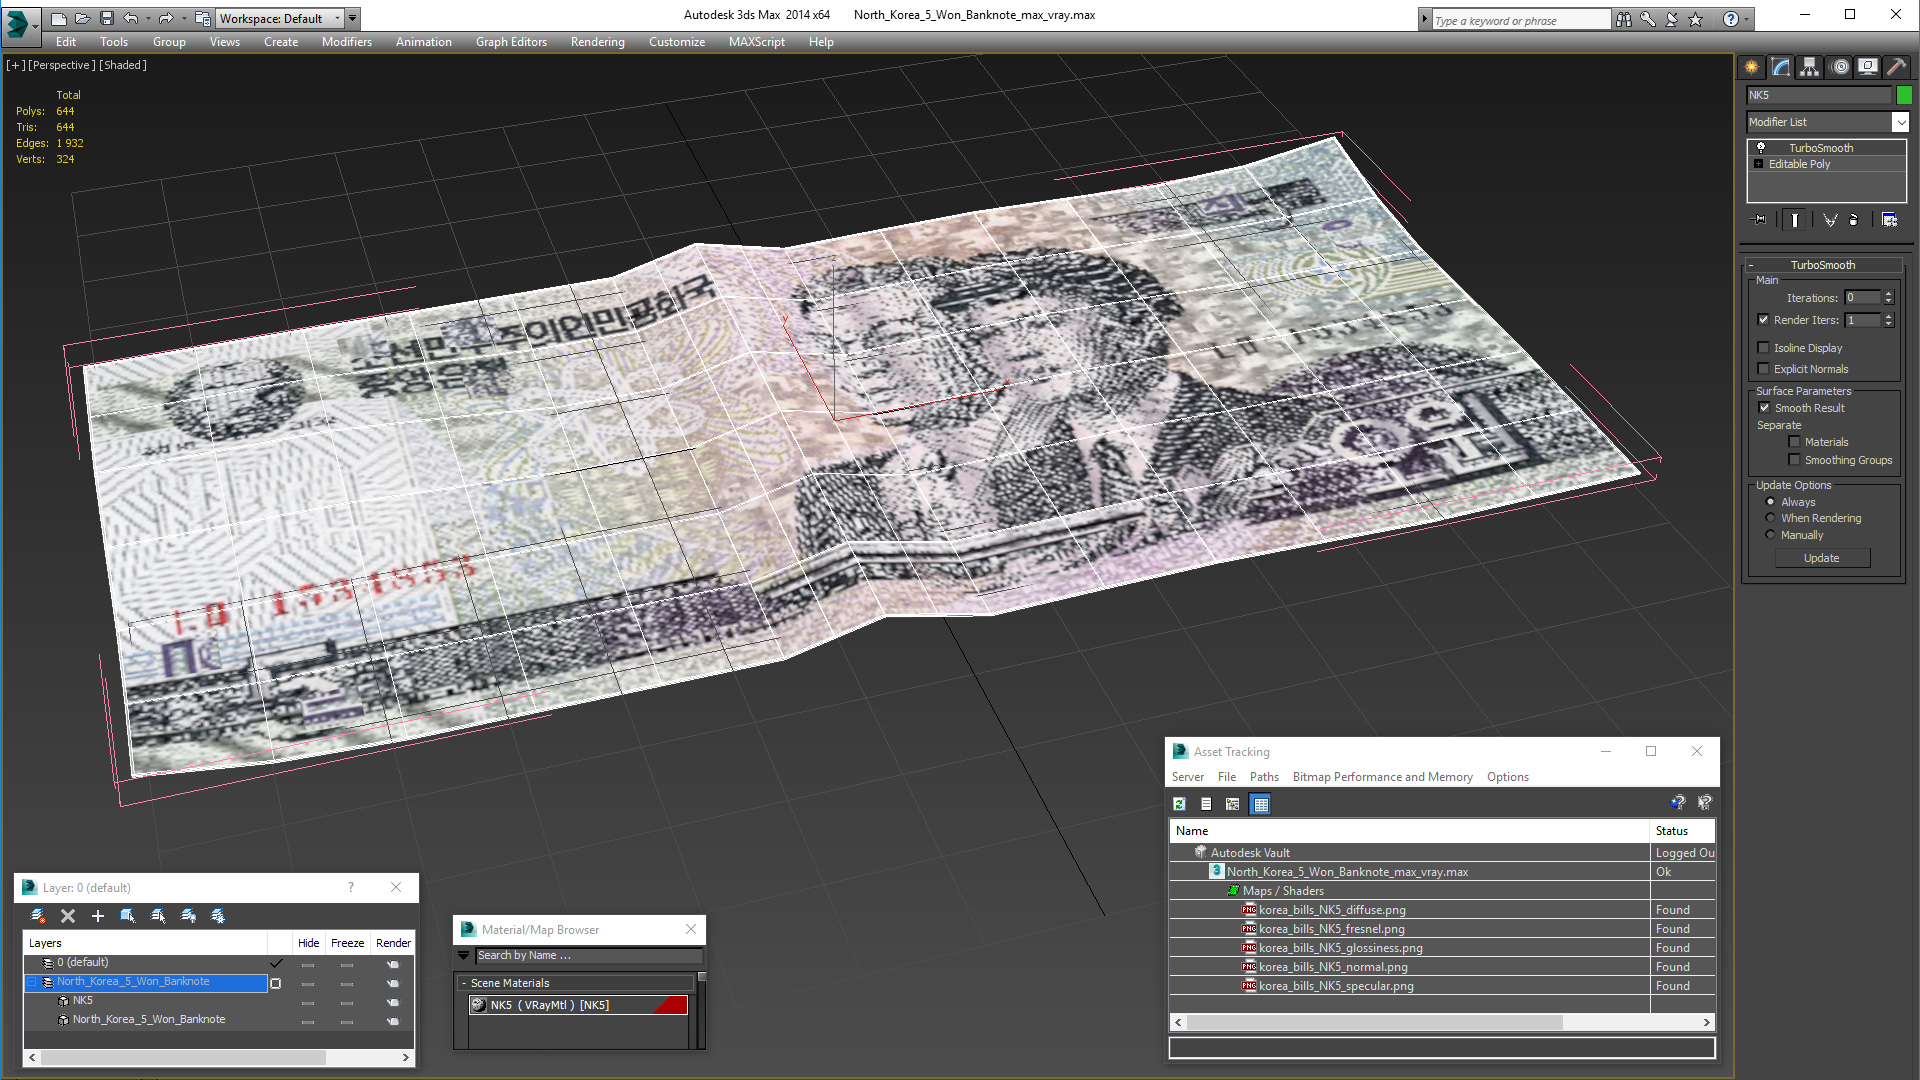Image resolution: width=1920 pixels, height=1080 pixels.
Task: Refresh Asset Tracking list icon
Action: [1180, 804]
